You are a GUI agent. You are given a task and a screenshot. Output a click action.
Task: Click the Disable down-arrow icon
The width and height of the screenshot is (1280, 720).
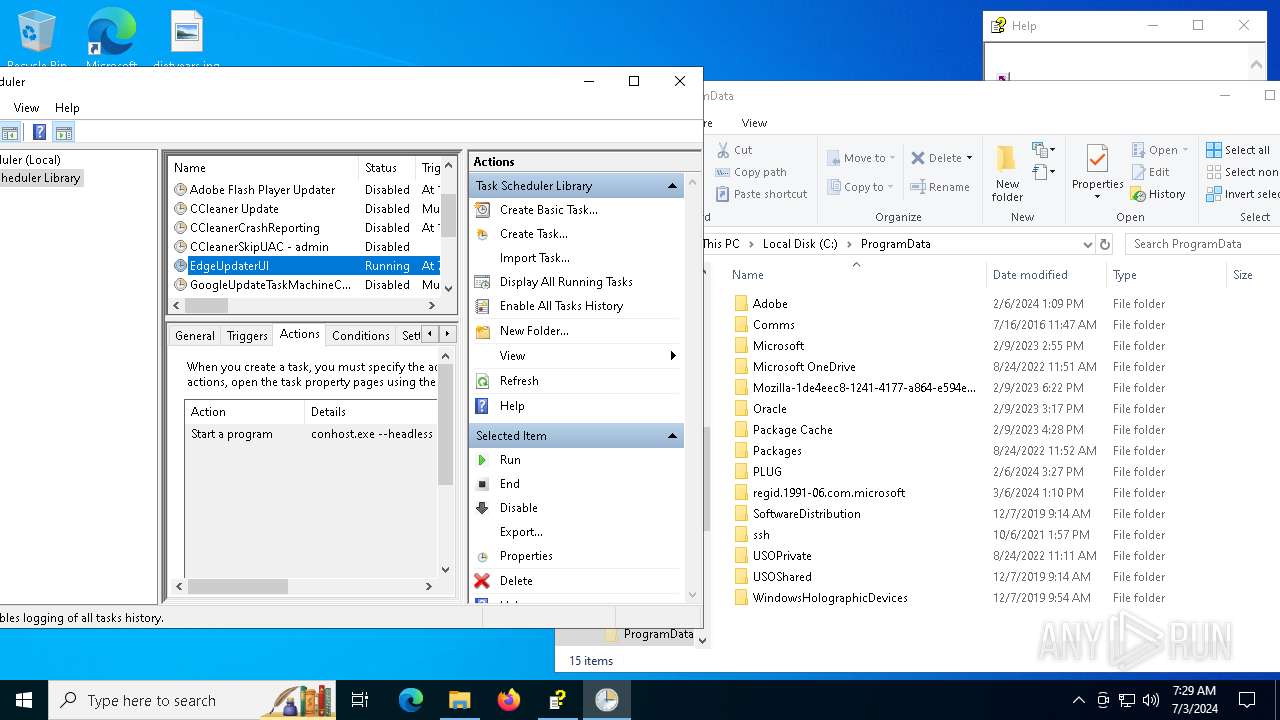[483, 508]
